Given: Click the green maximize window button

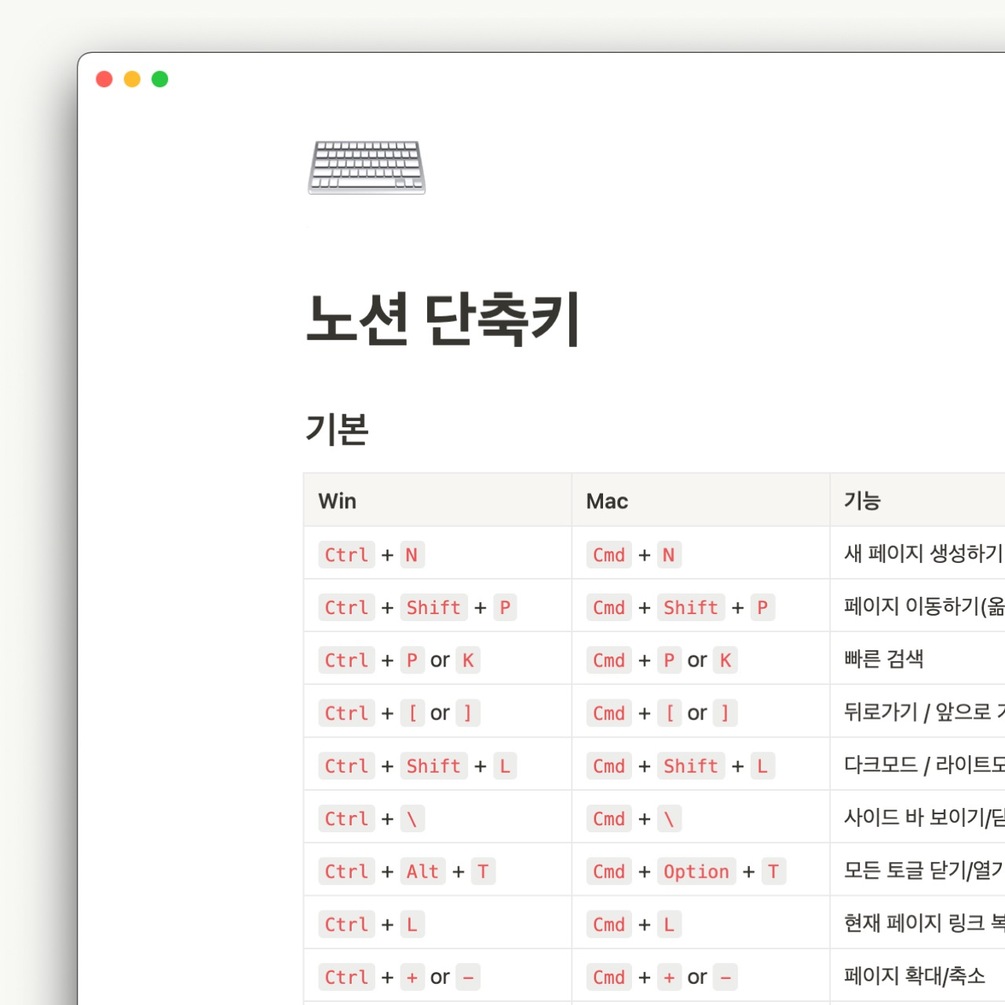Looking at the screenshot, I should click(160, 79).
